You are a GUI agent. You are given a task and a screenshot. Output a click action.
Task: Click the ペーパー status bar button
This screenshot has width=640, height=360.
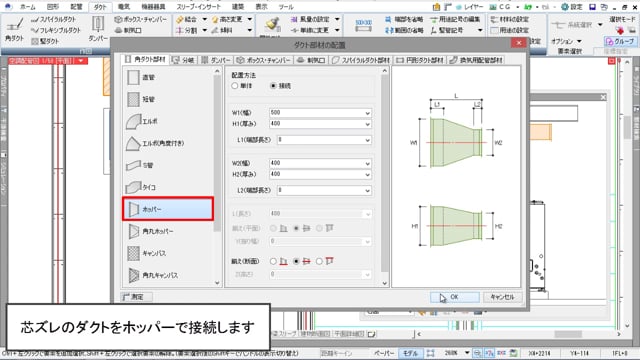coord(384,353)
